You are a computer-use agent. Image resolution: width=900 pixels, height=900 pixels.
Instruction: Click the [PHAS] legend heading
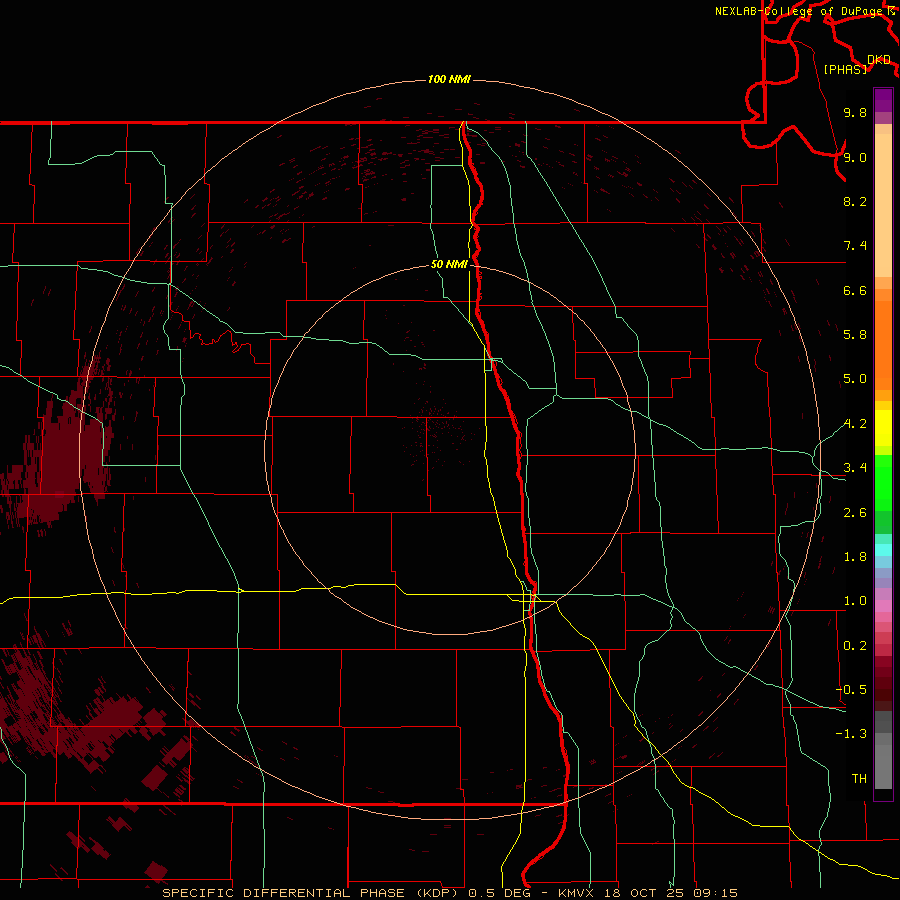pos(845,69)
